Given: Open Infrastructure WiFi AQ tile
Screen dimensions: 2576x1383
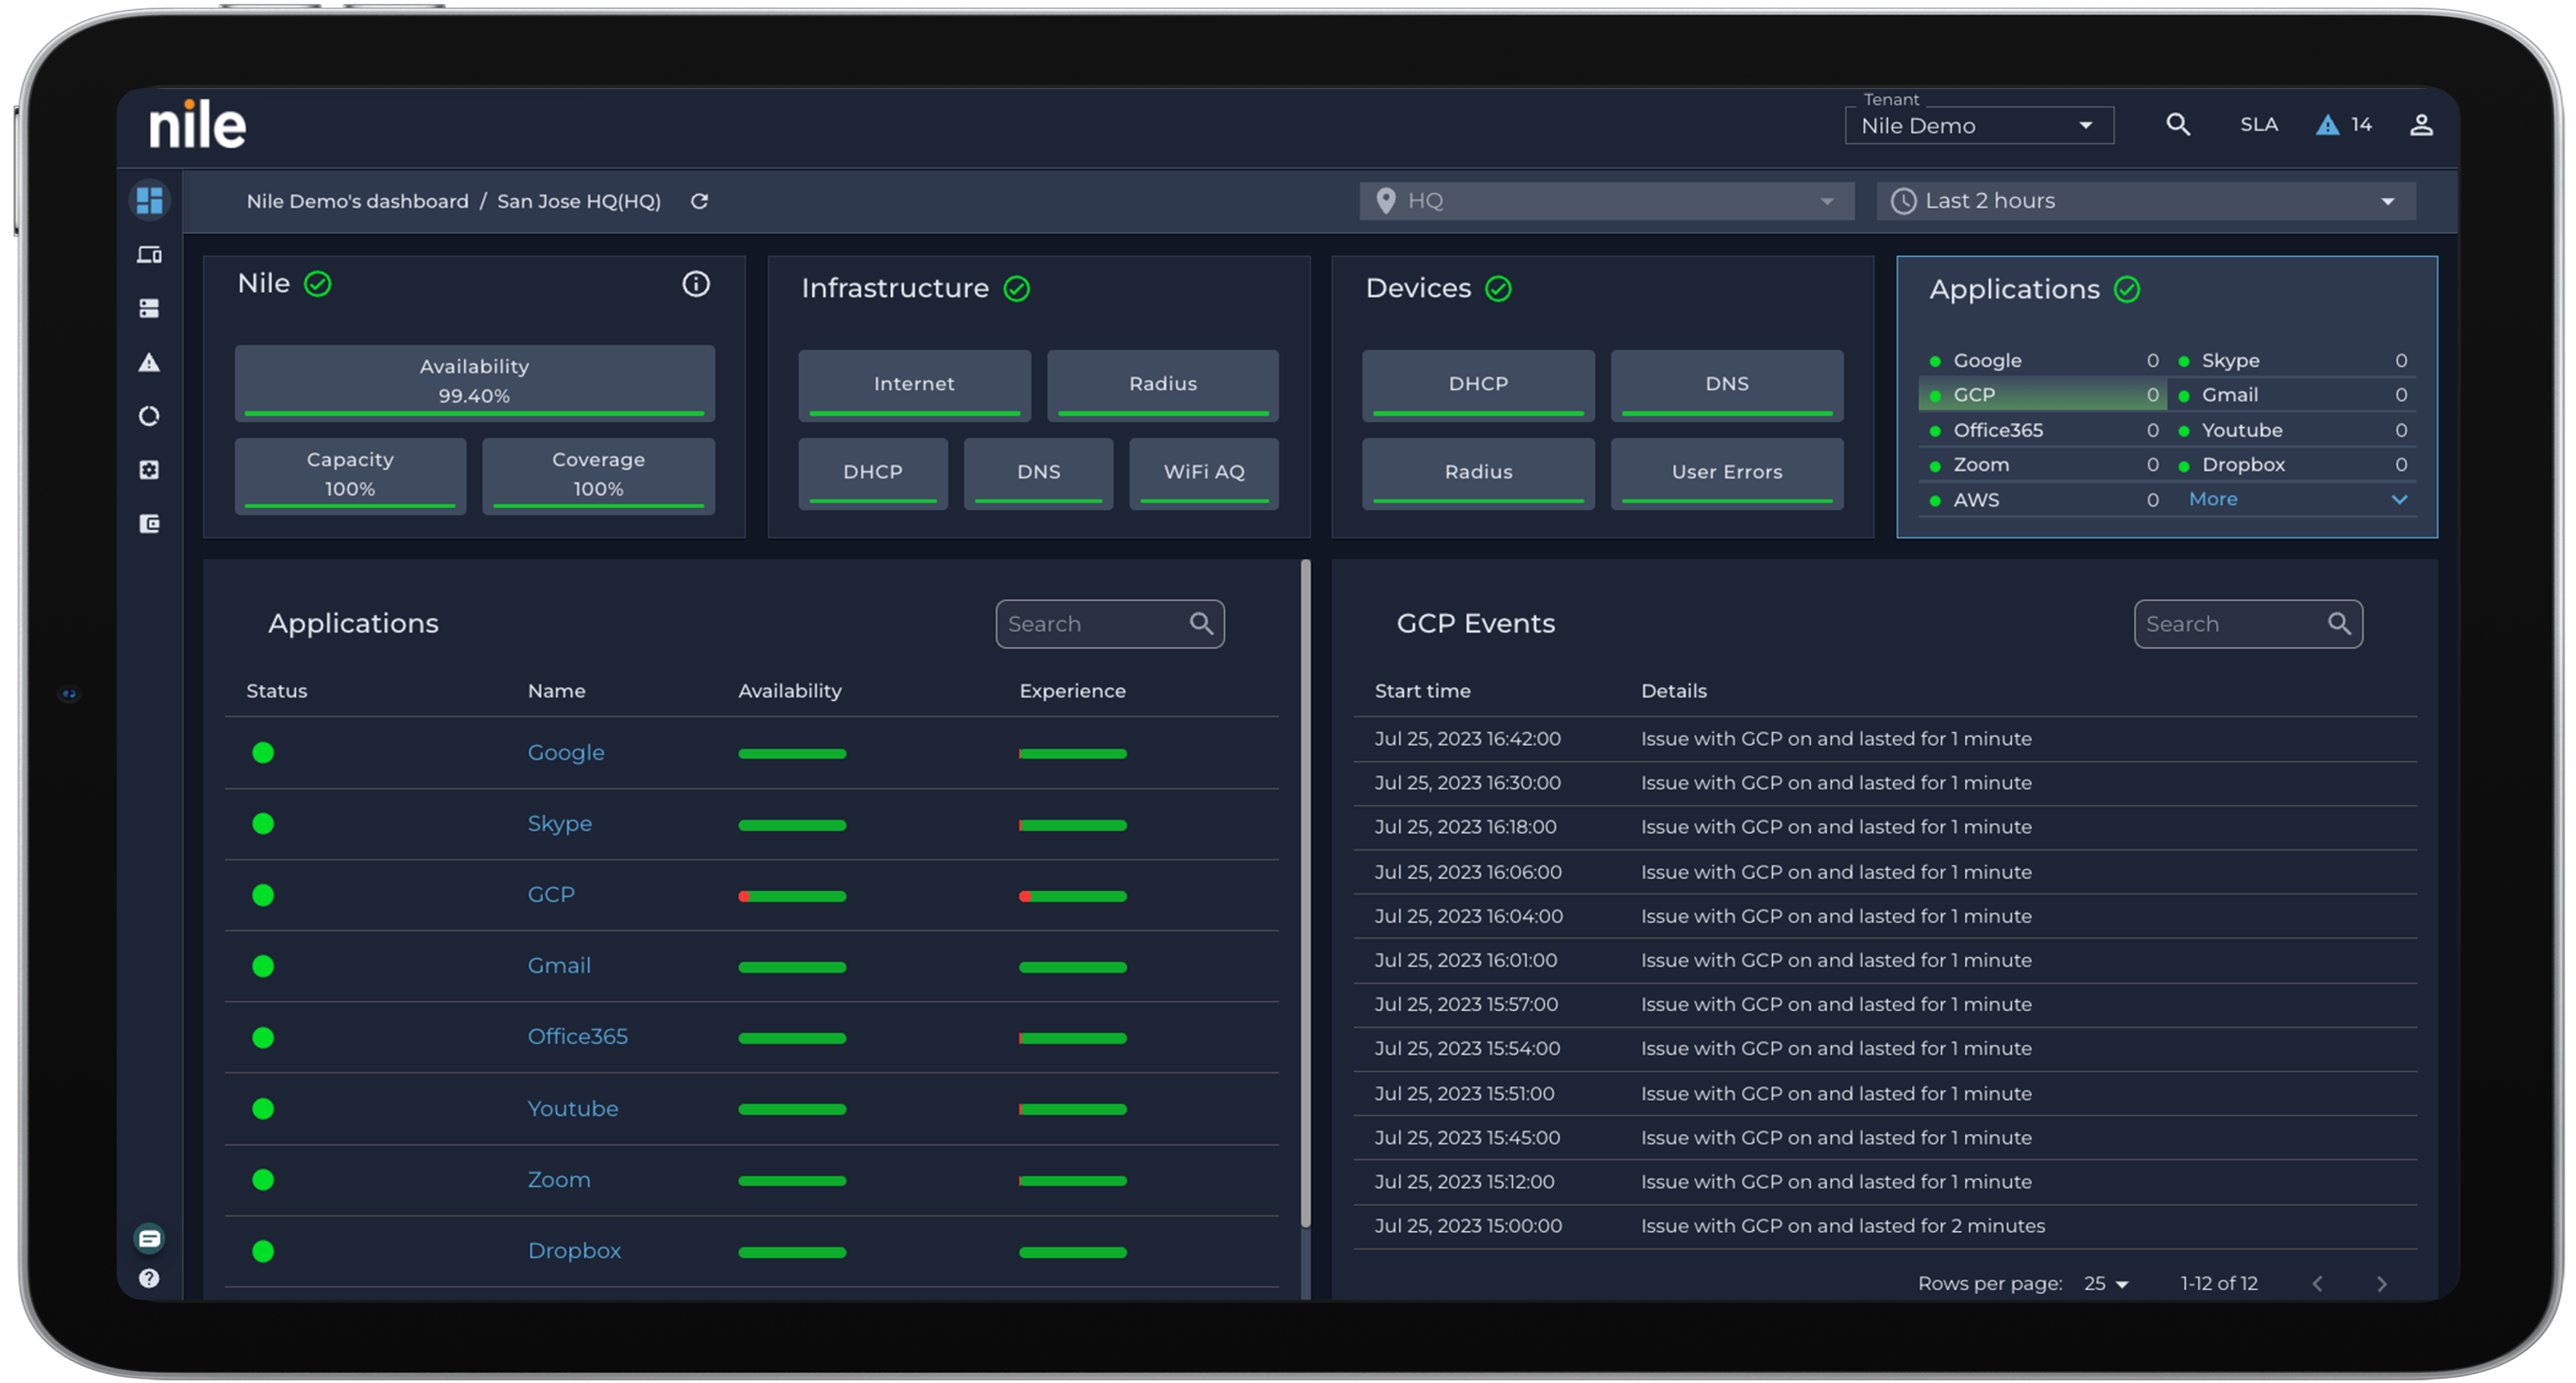Looking at the screenshot, I should [1204, 473].
